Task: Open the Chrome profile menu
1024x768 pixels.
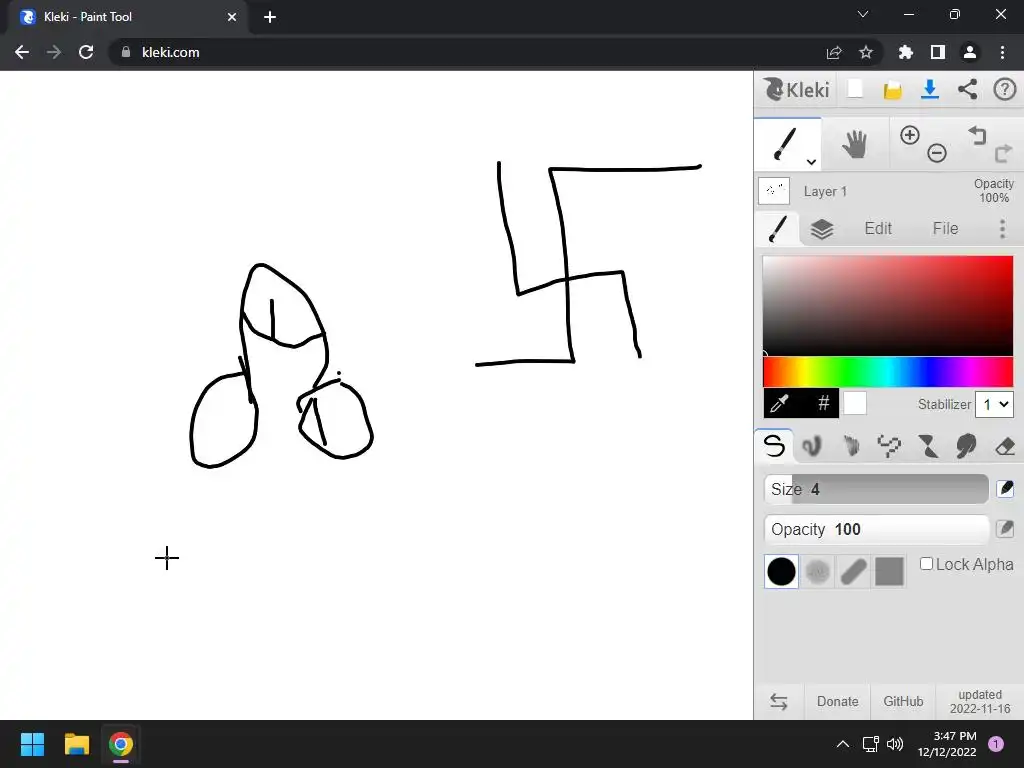Action: coord(970,52)
